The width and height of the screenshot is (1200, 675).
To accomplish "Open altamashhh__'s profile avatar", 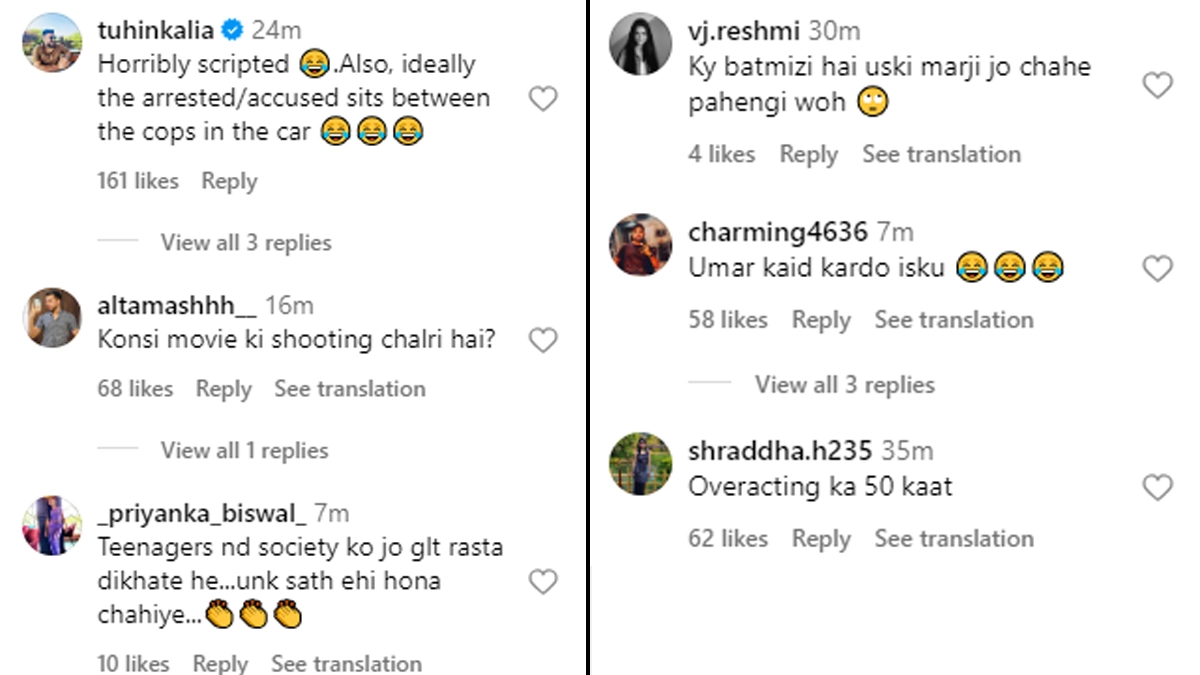I will 52,317.
